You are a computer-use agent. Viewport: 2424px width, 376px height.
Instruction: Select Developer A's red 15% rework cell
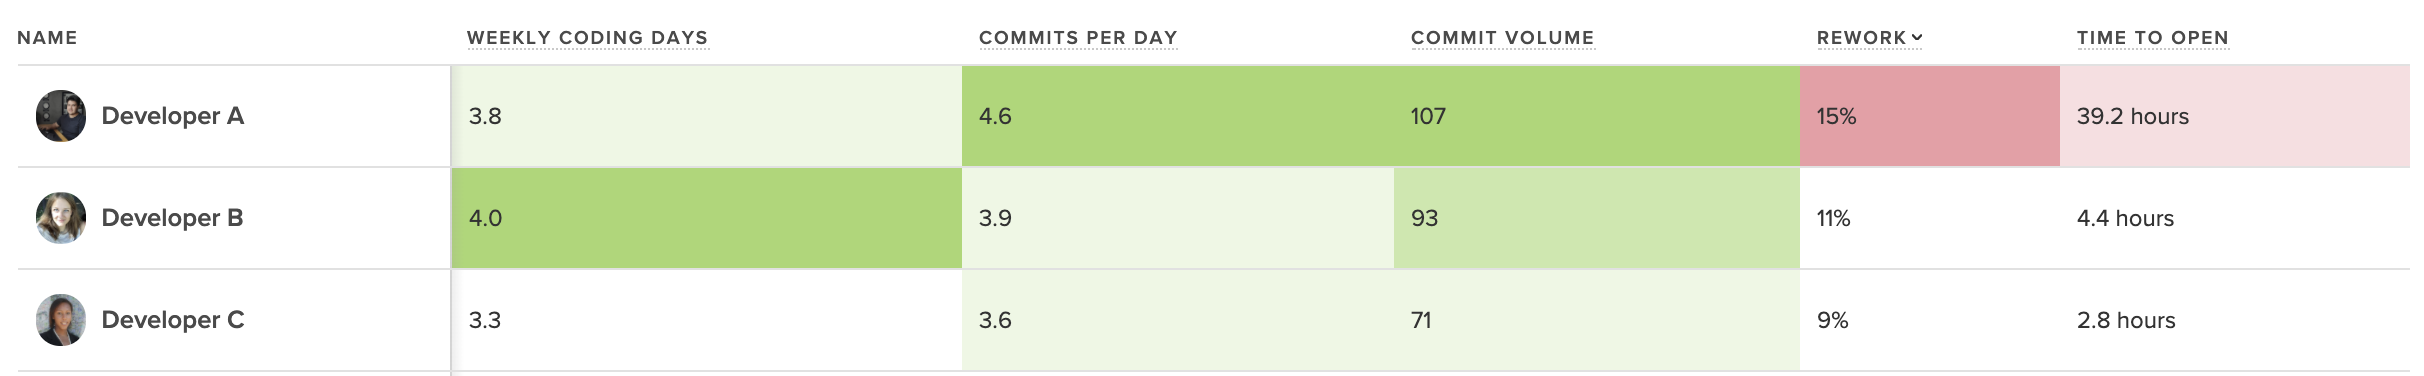point(1930,116)
